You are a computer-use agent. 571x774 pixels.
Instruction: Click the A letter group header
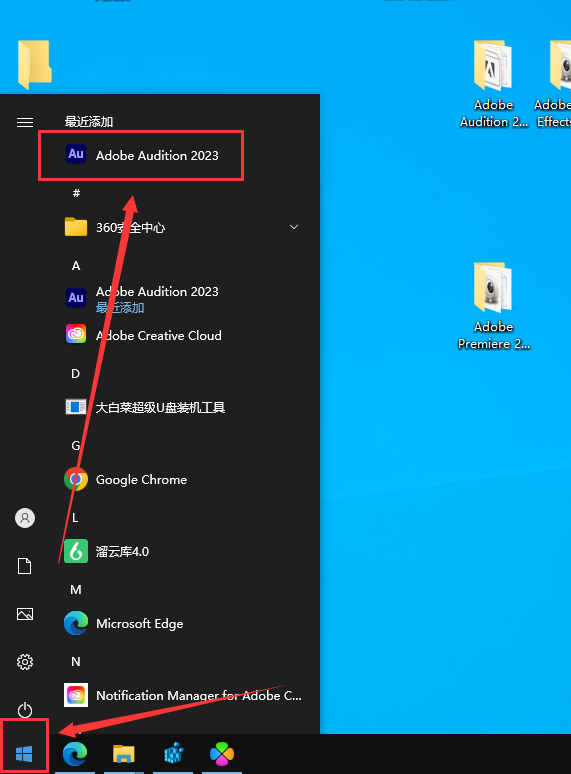coord(76,266)
